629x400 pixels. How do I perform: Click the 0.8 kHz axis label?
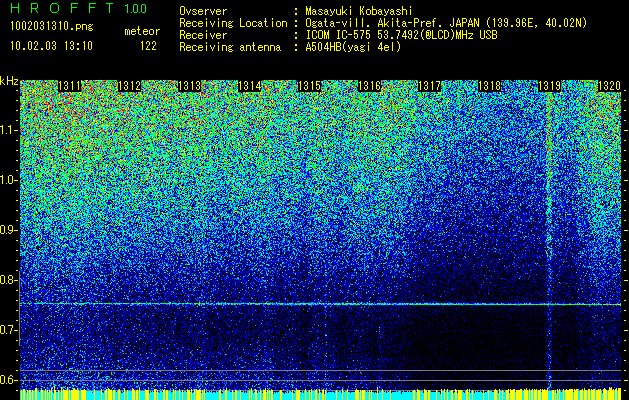(9, 280)
